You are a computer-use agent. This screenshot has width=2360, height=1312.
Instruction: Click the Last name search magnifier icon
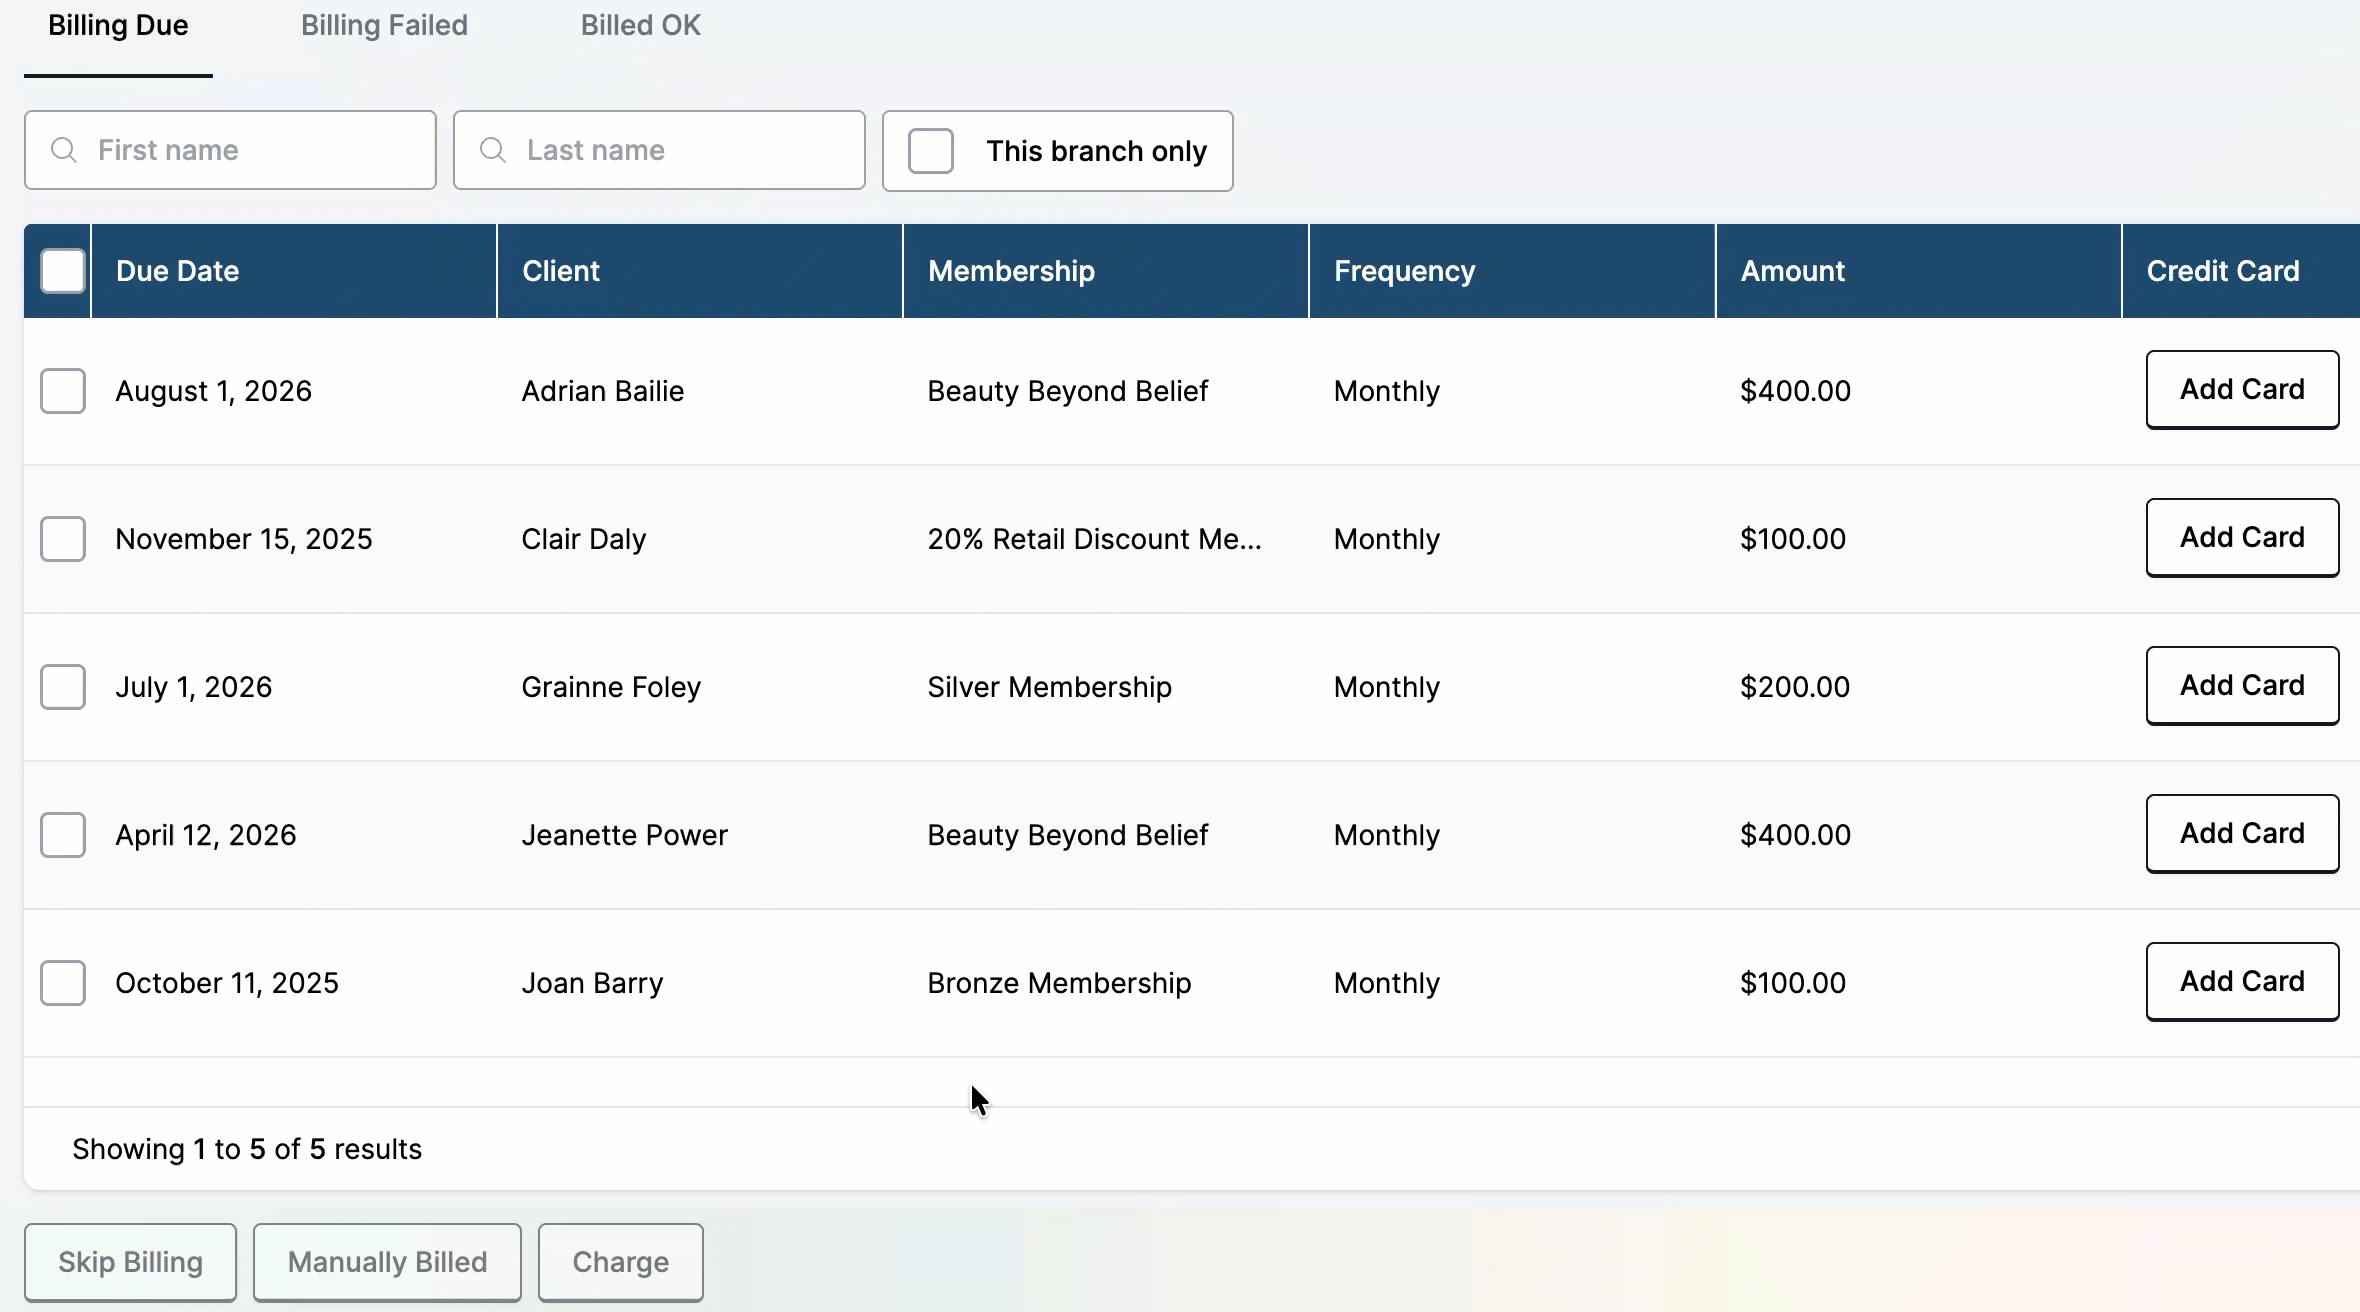click(x=493, y=150)
